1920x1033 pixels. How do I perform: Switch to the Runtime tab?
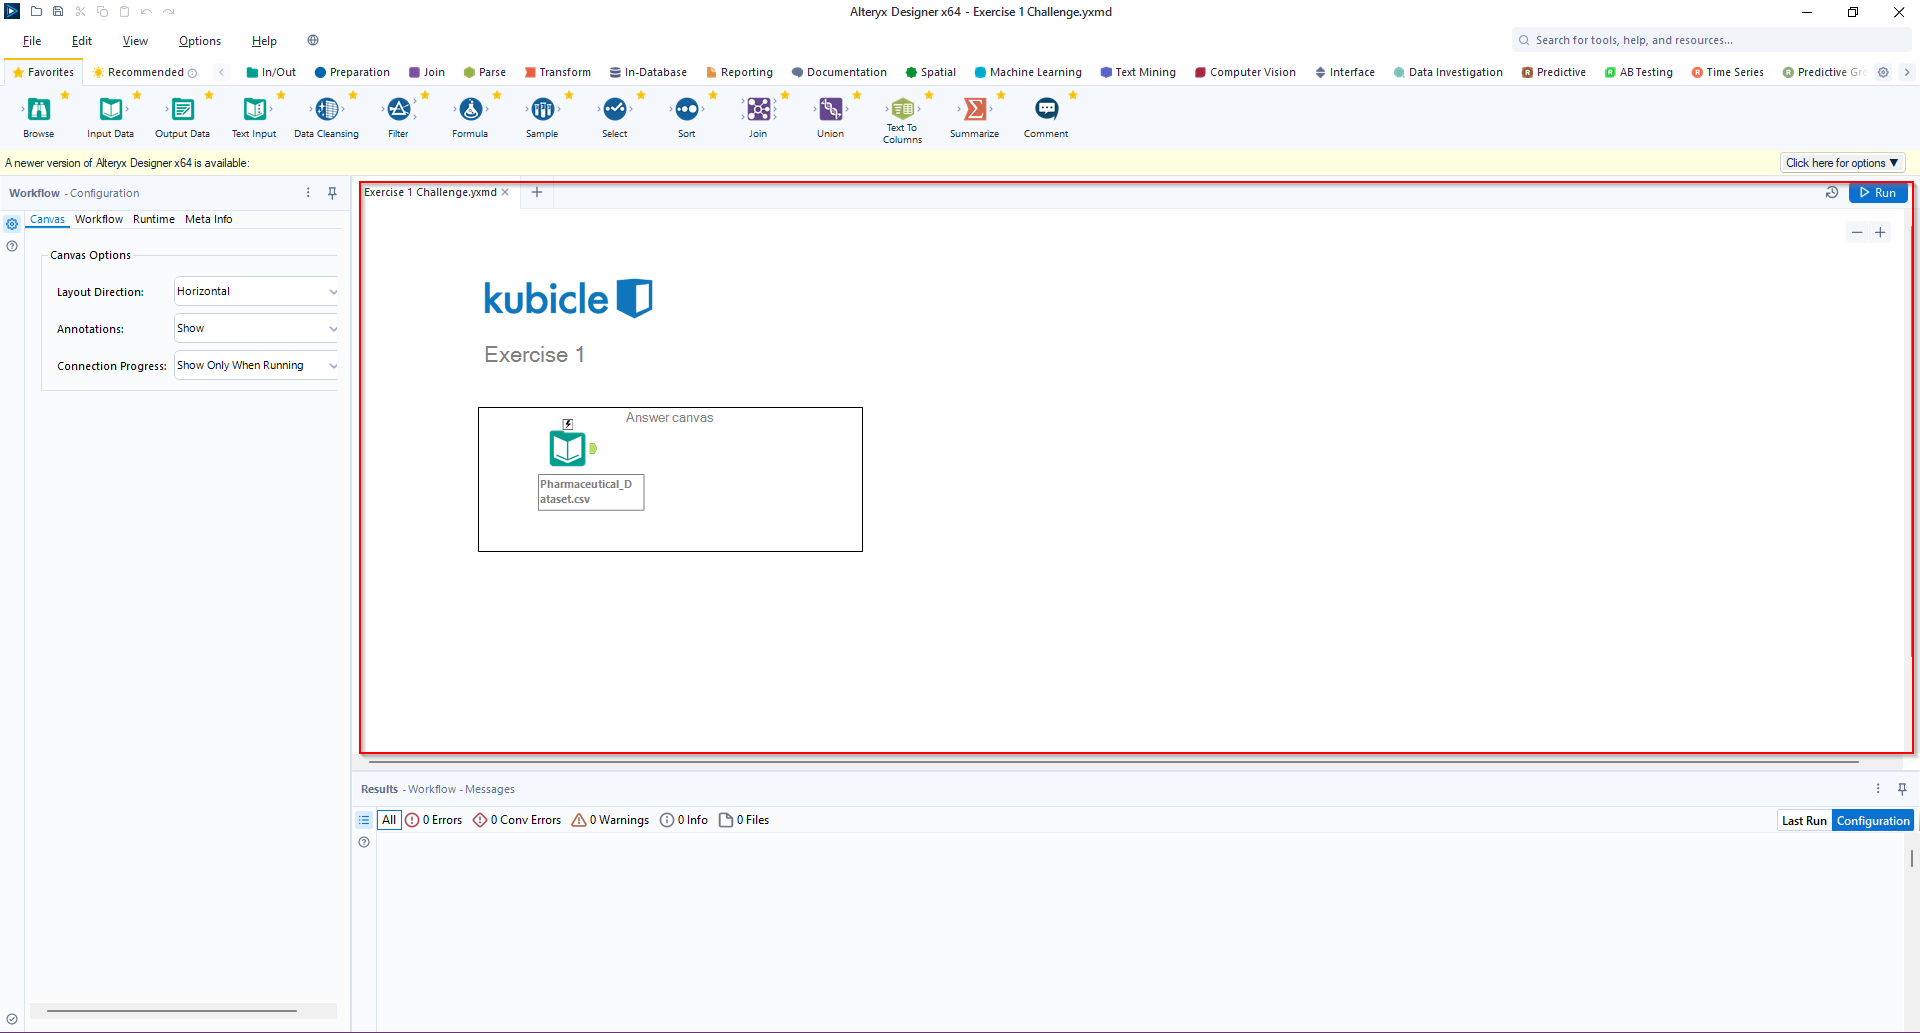(x=154, y=219)
